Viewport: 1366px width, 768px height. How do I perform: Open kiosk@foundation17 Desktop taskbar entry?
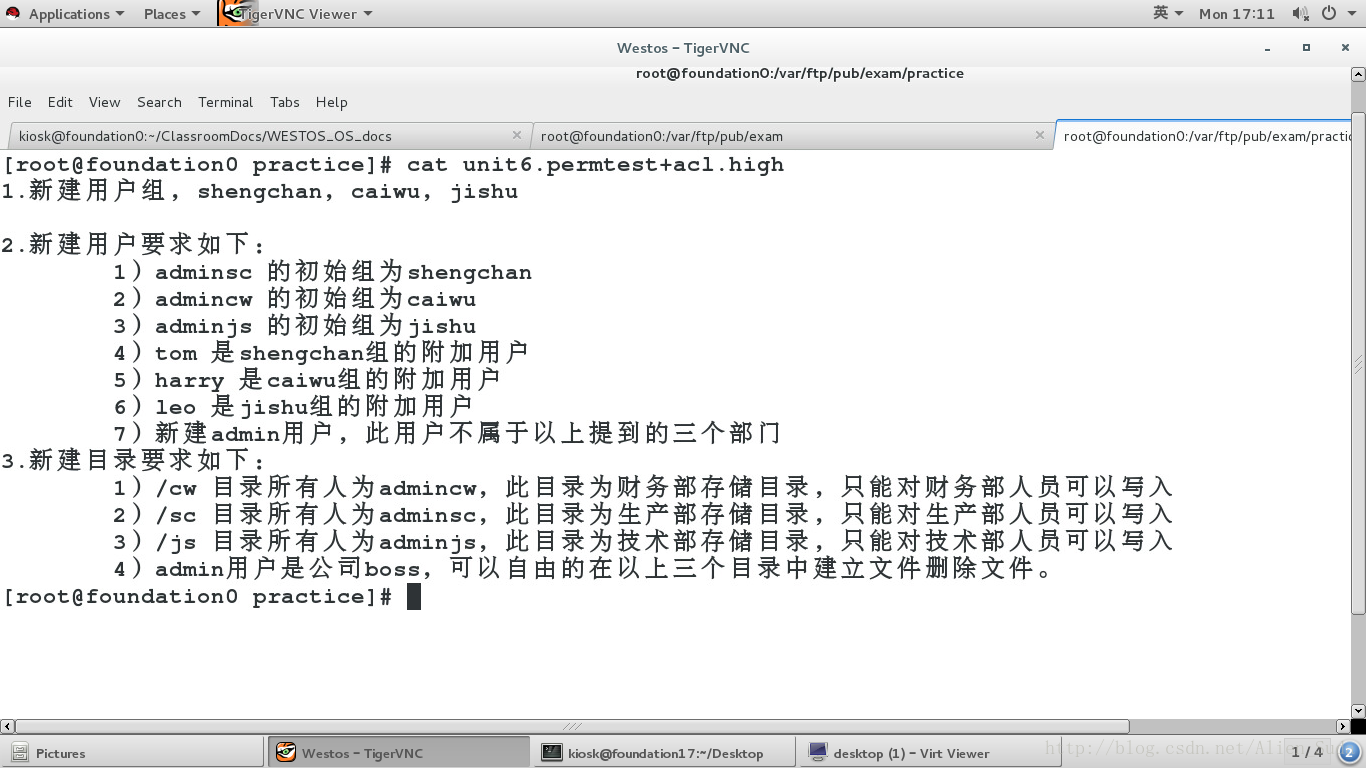[x=664, y=753]
